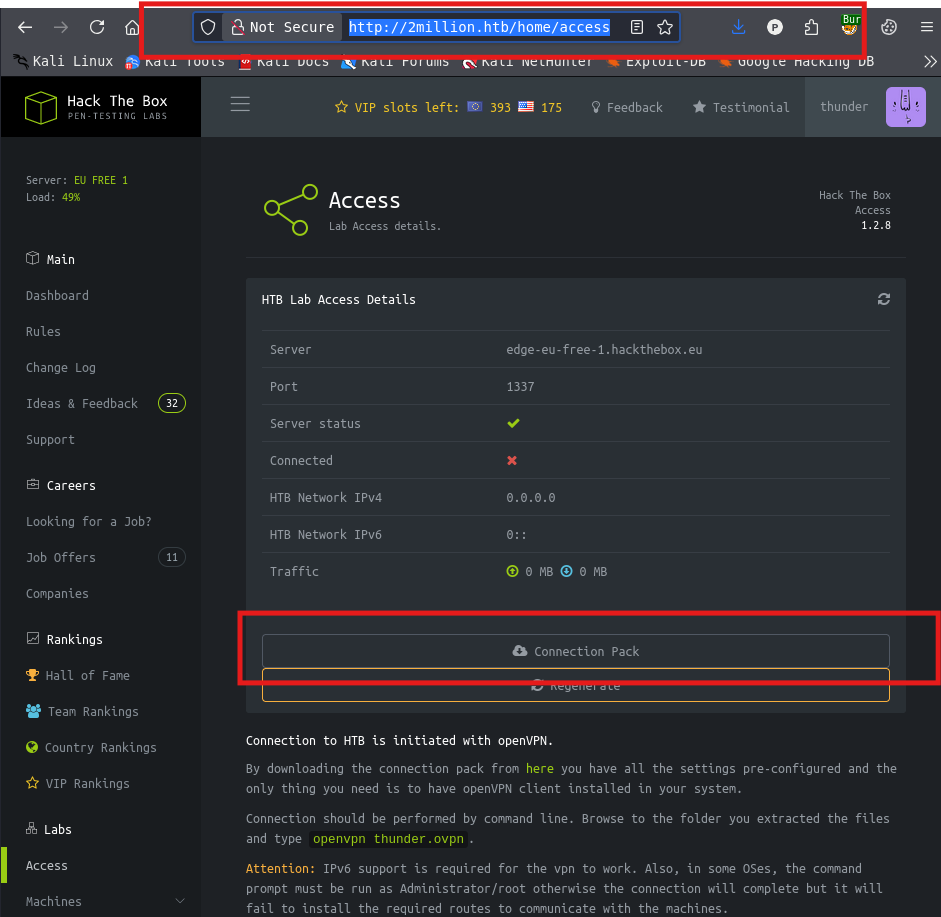Image resolution: width=941 pixels, height=917 pixels.
Task: Click the Hack The Box logo
Action: (x=96, y=107)
